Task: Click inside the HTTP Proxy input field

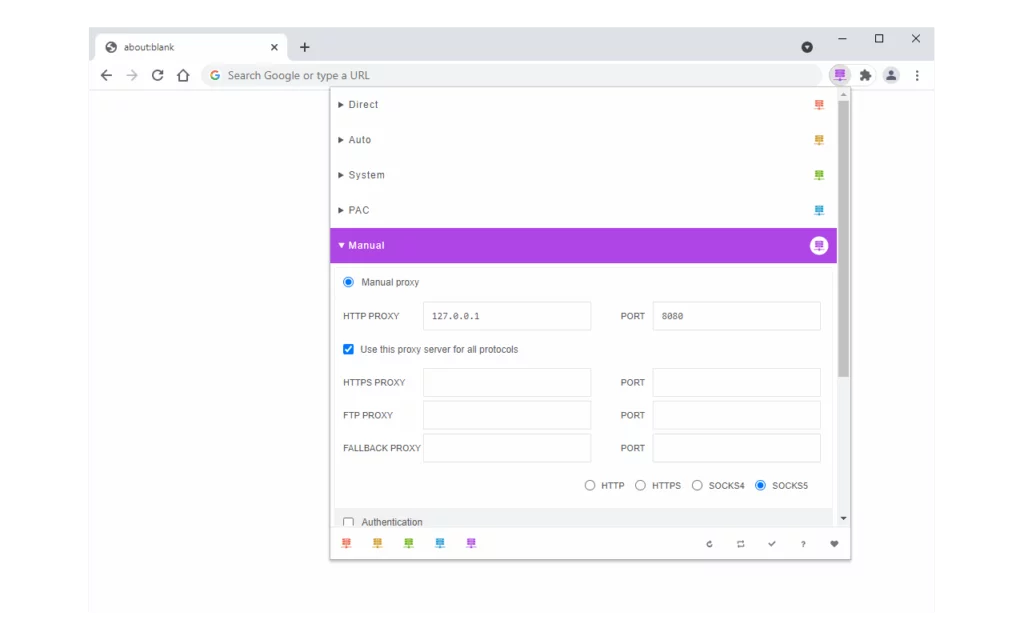Action: pyautogui.click(x=506, y=315)
